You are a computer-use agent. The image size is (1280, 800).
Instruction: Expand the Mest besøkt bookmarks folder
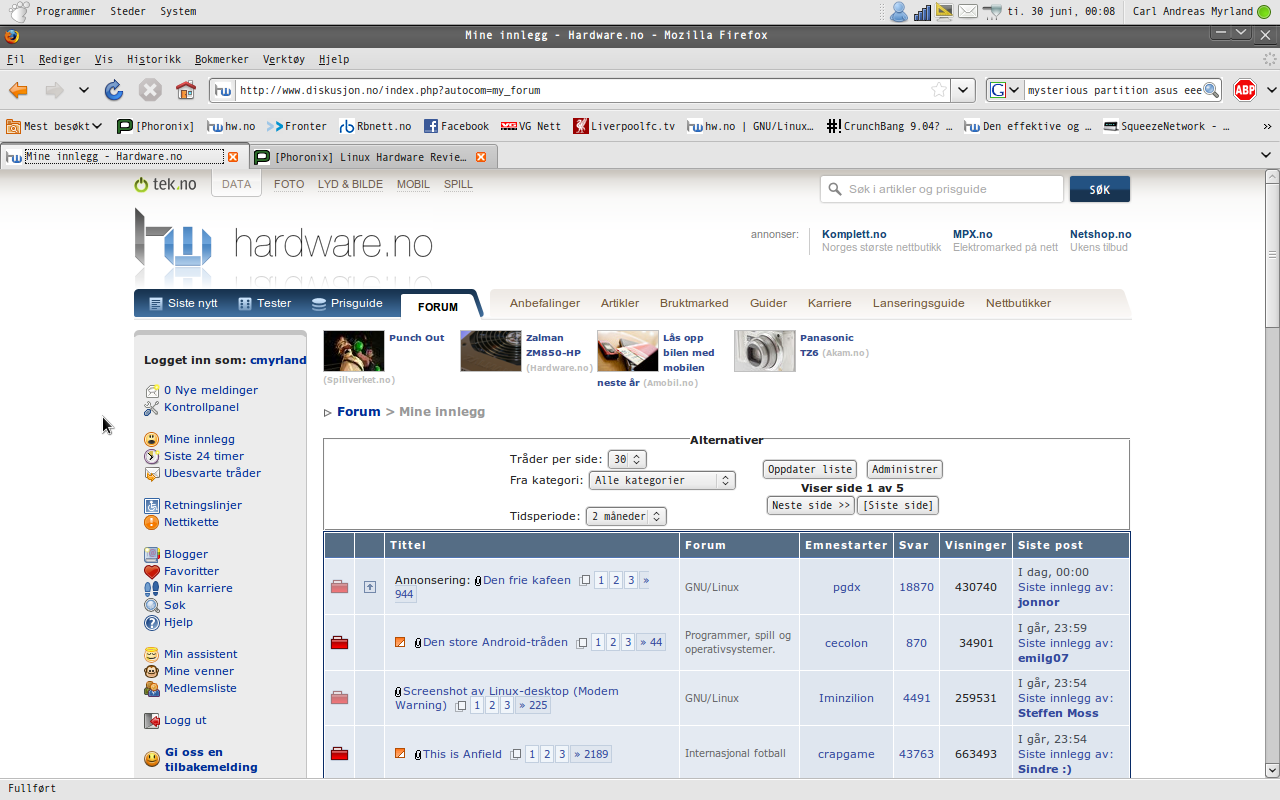coord(55,126)
